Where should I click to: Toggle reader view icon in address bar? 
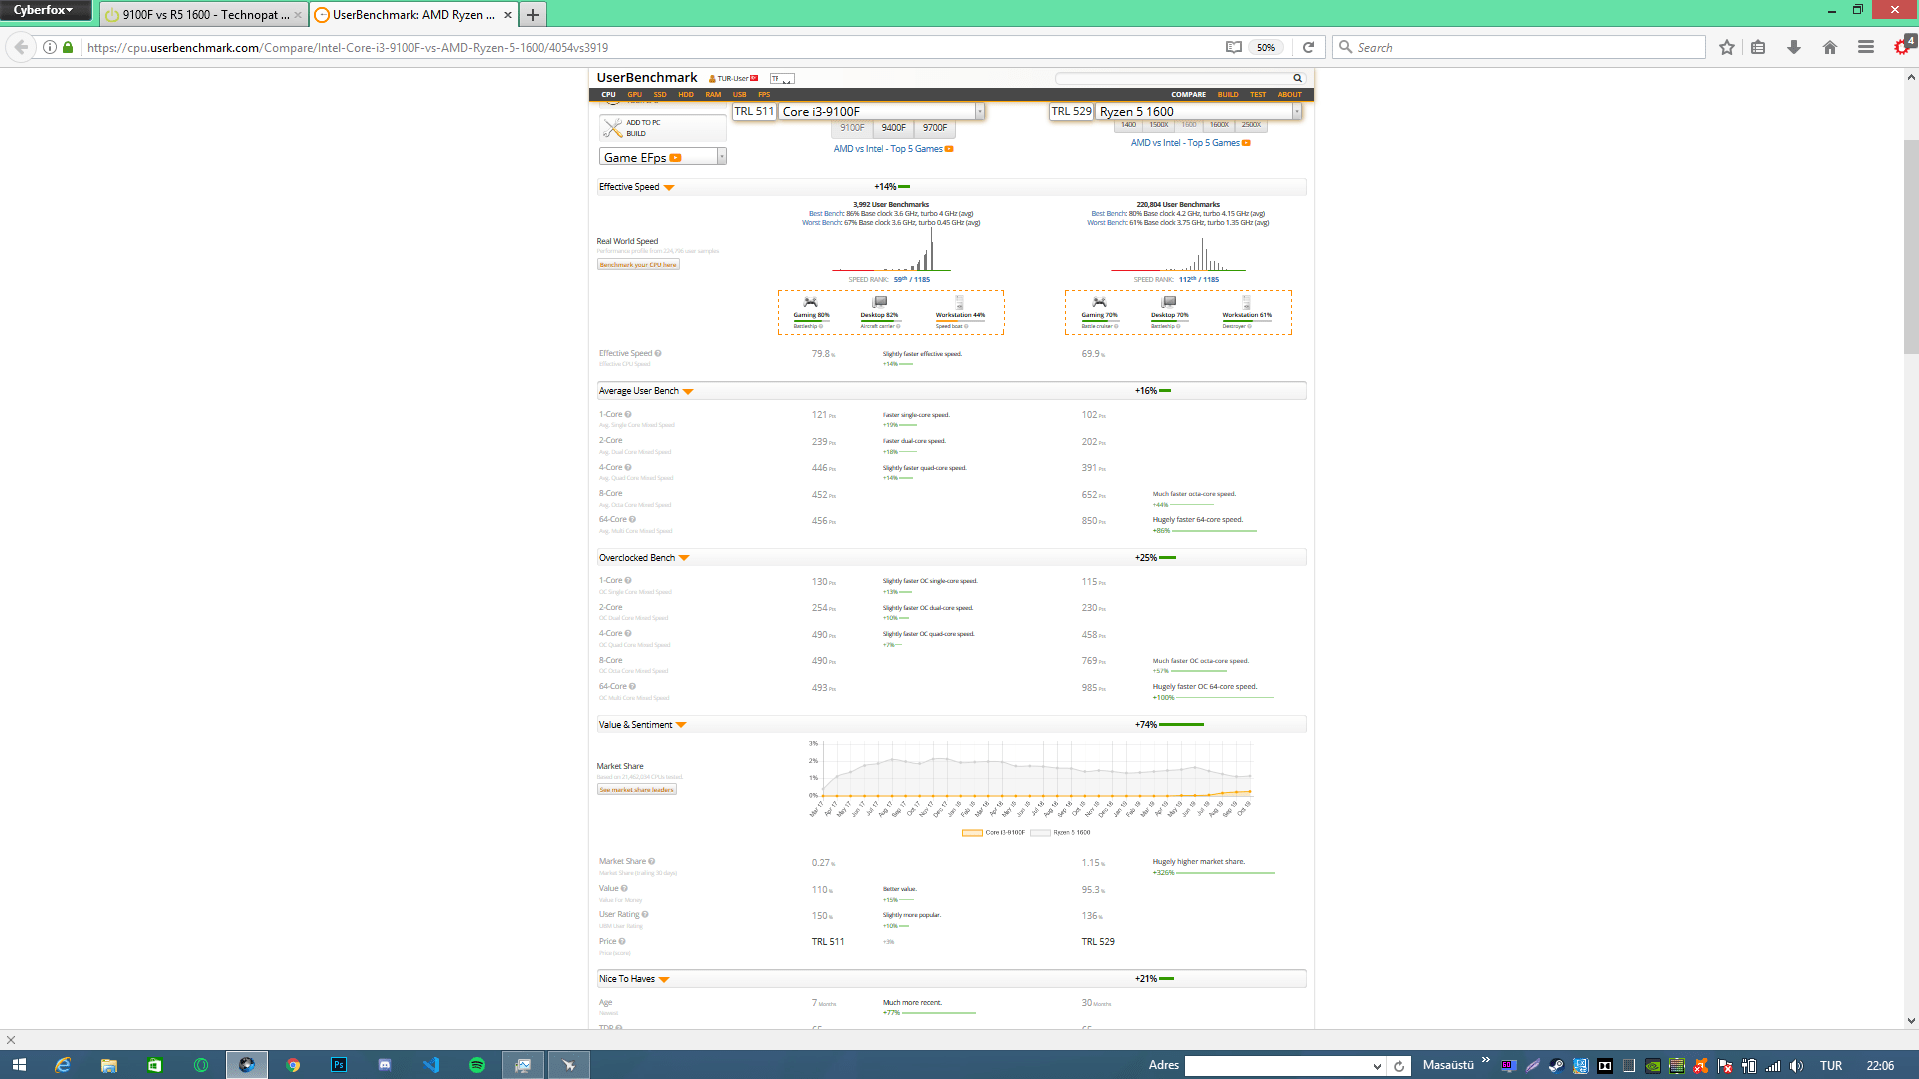click(1234, 47)
